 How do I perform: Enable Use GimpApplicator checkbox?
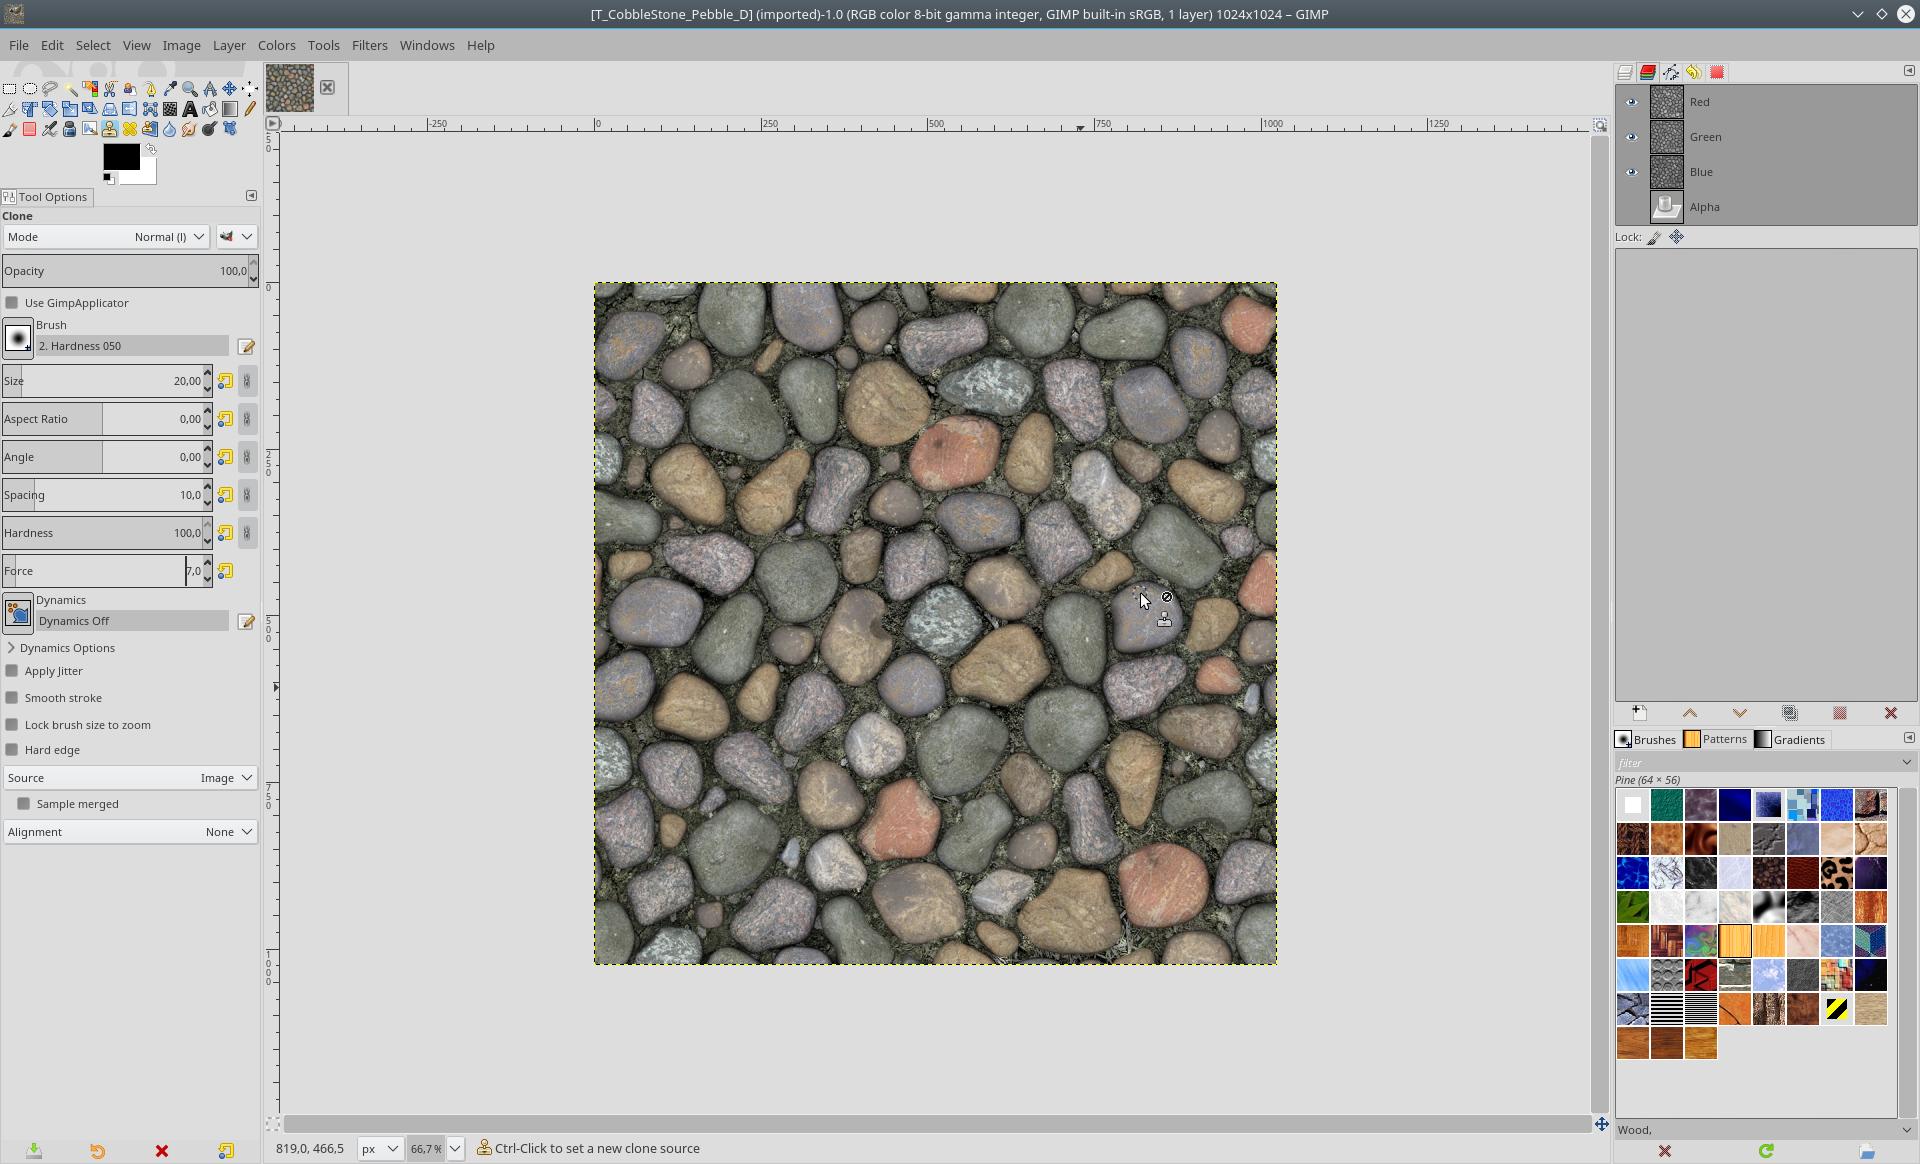(x=12, y=303)
